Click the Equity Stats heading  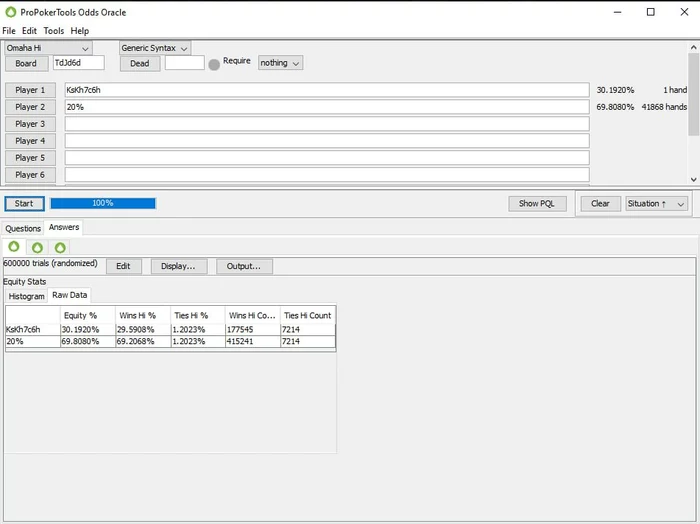(x=25, y=282)
